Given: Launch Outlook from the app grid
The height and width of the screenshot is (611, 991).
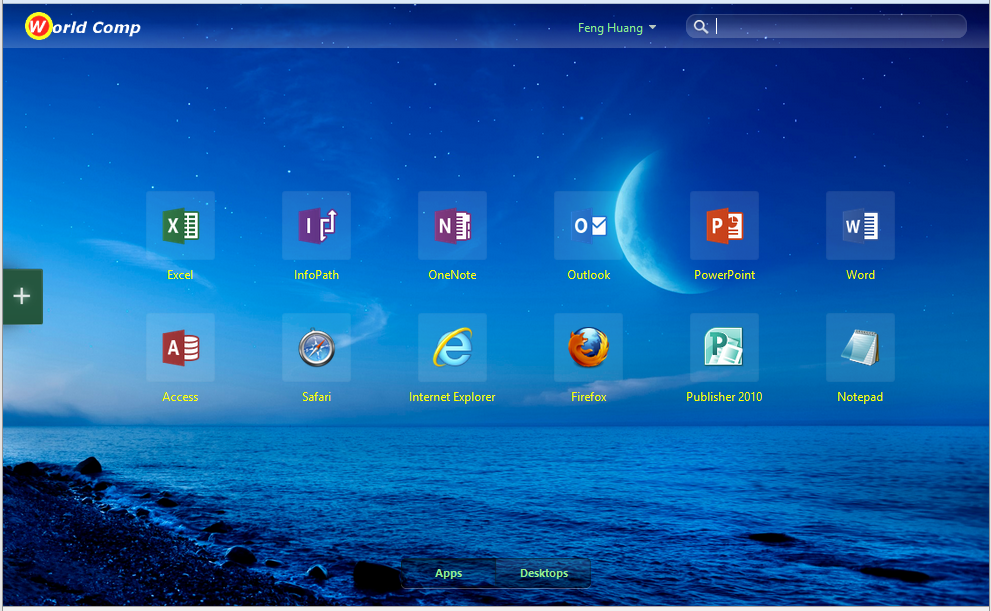Looking at the screenshot, I should point(588,226).
